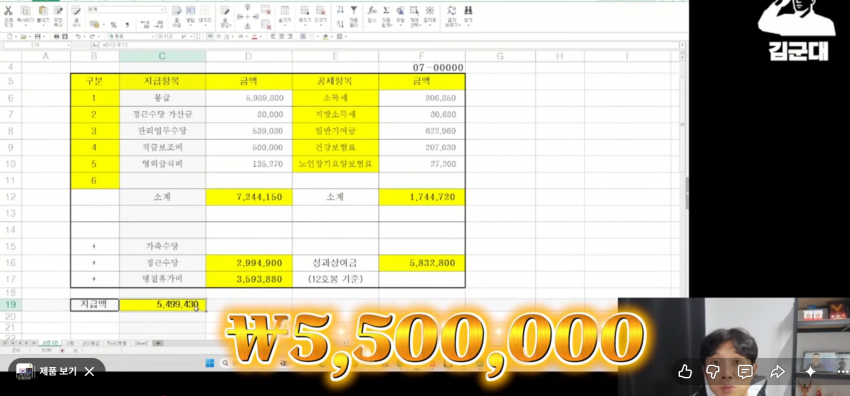Click the share arrow button

click(778, 371)
